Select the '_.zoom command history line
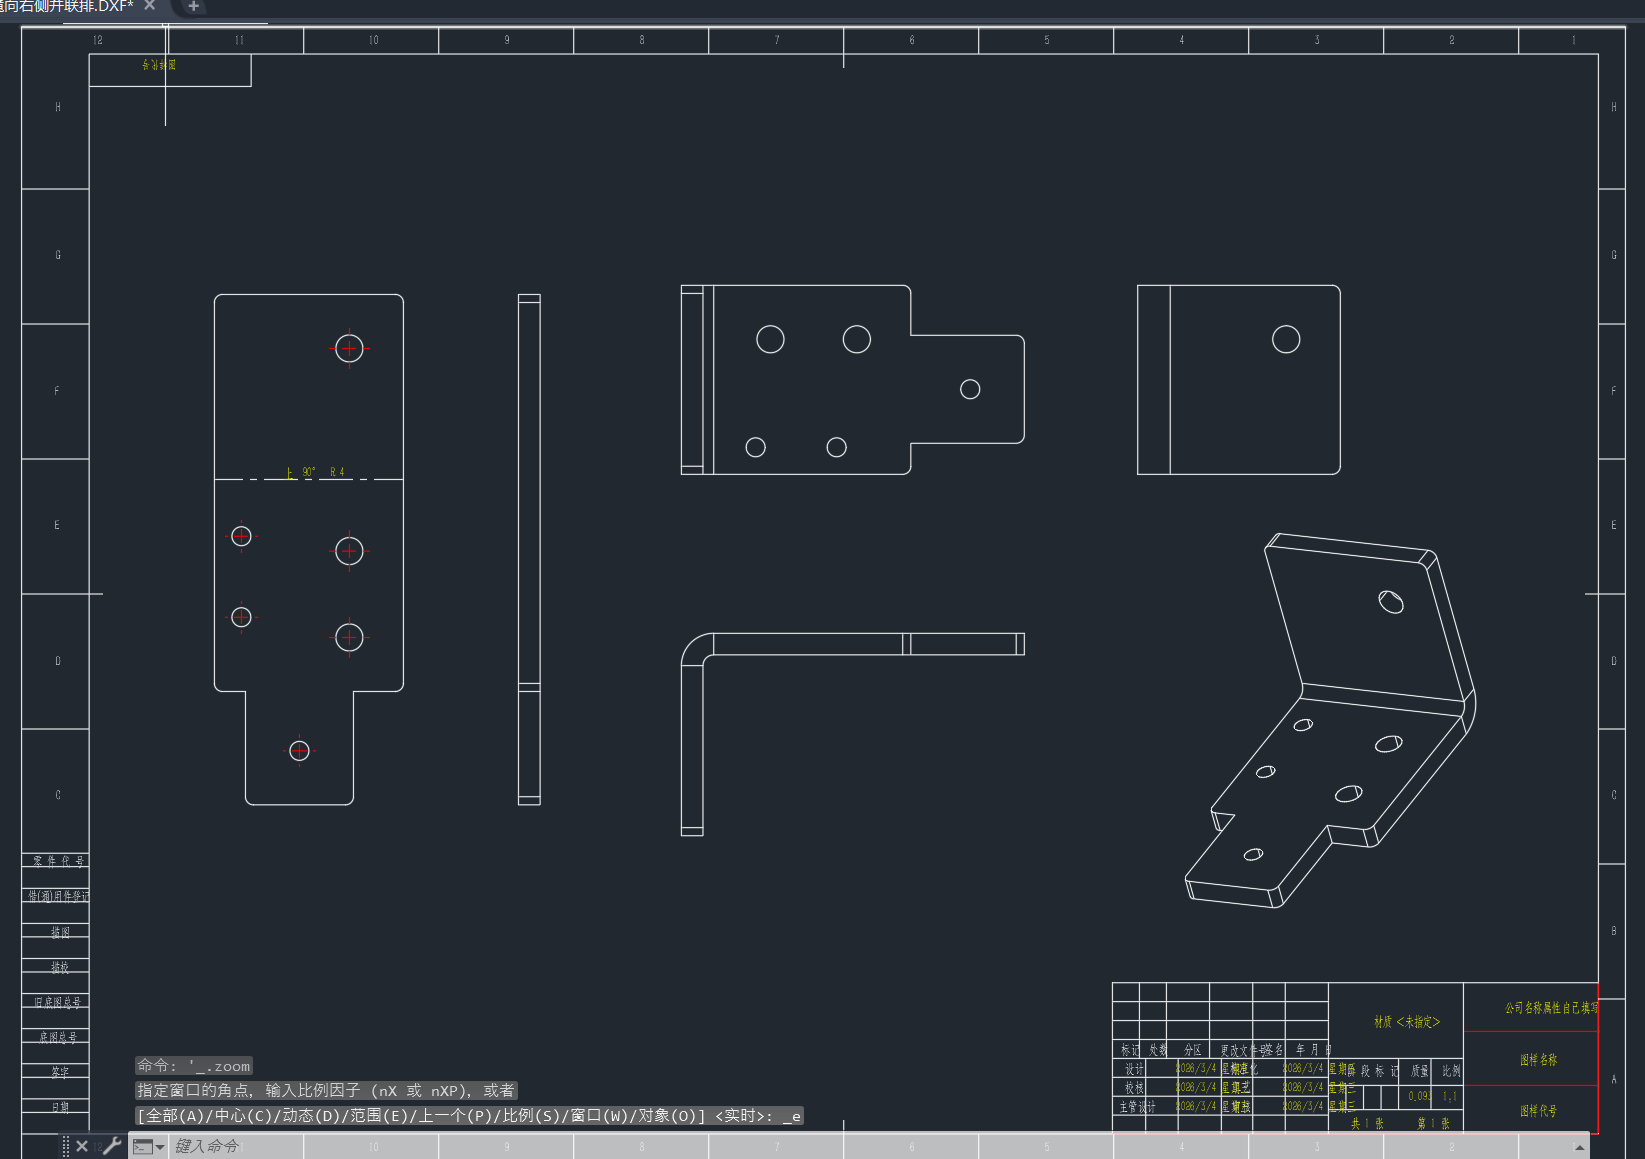Screen dimensions: 1645x1159 point(194,1066)
